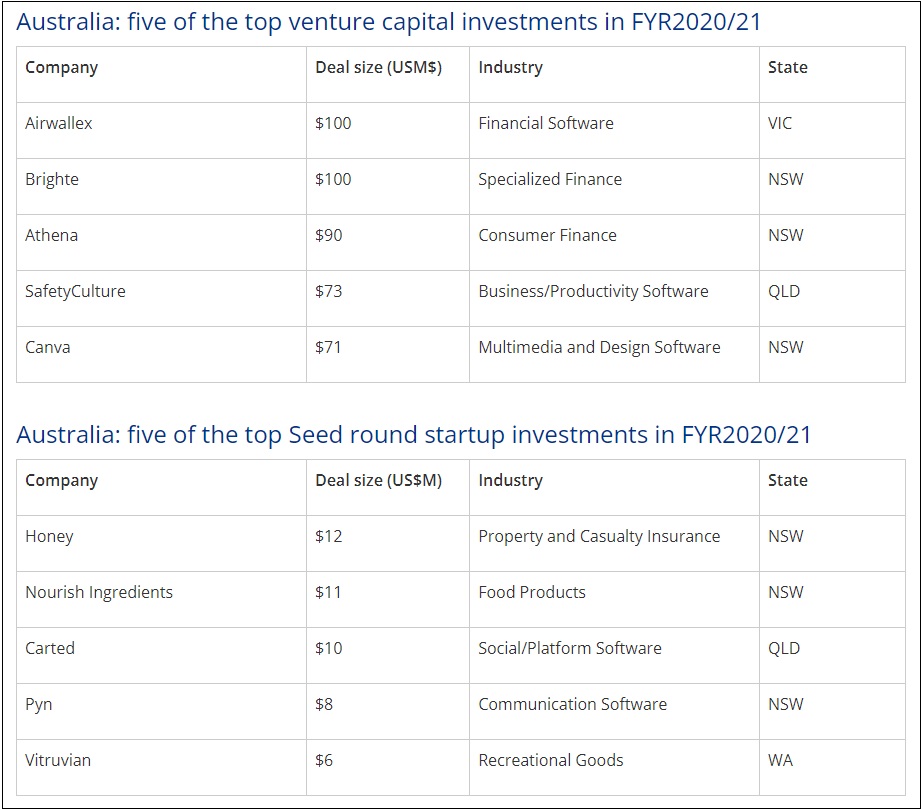Select the Pyn company cell
The height and width of the screenshot is (810, 922).
pos(39,705)
